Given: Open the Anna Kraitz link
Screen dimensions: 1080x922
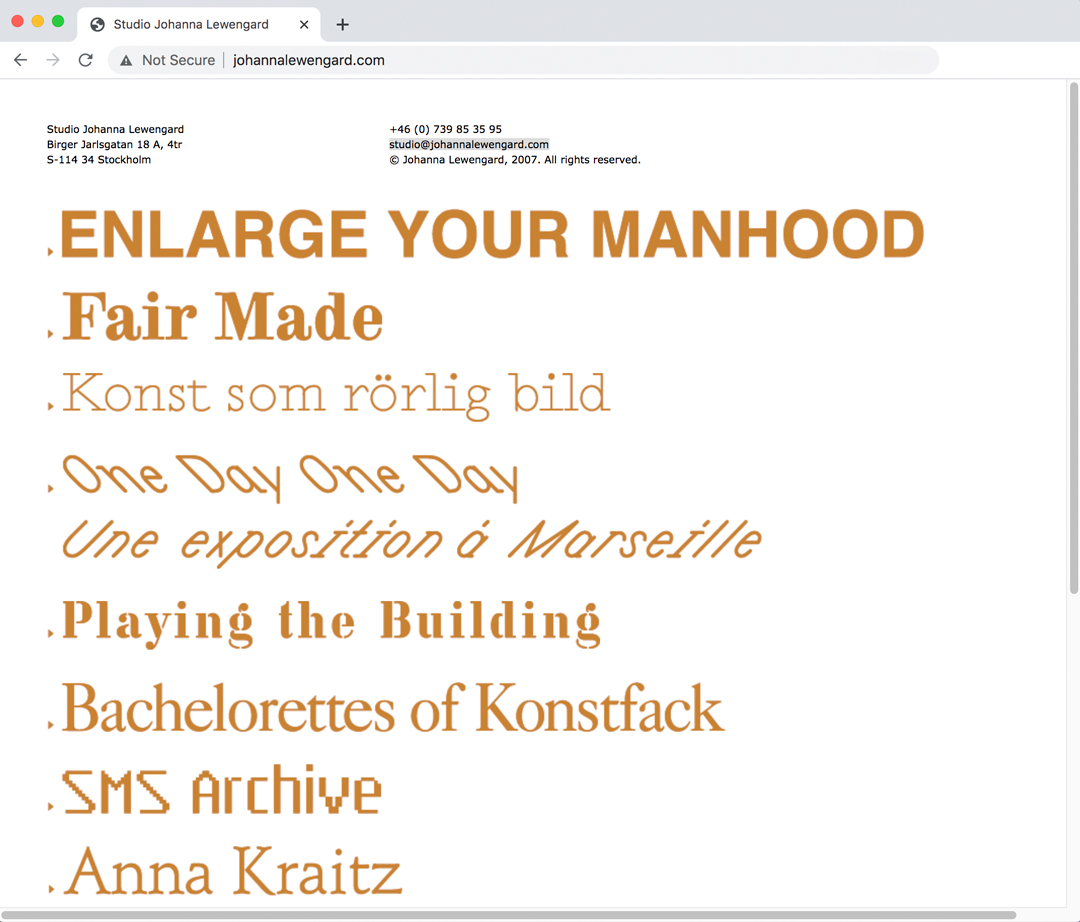Looking at the screenshot, I should 232,871.
